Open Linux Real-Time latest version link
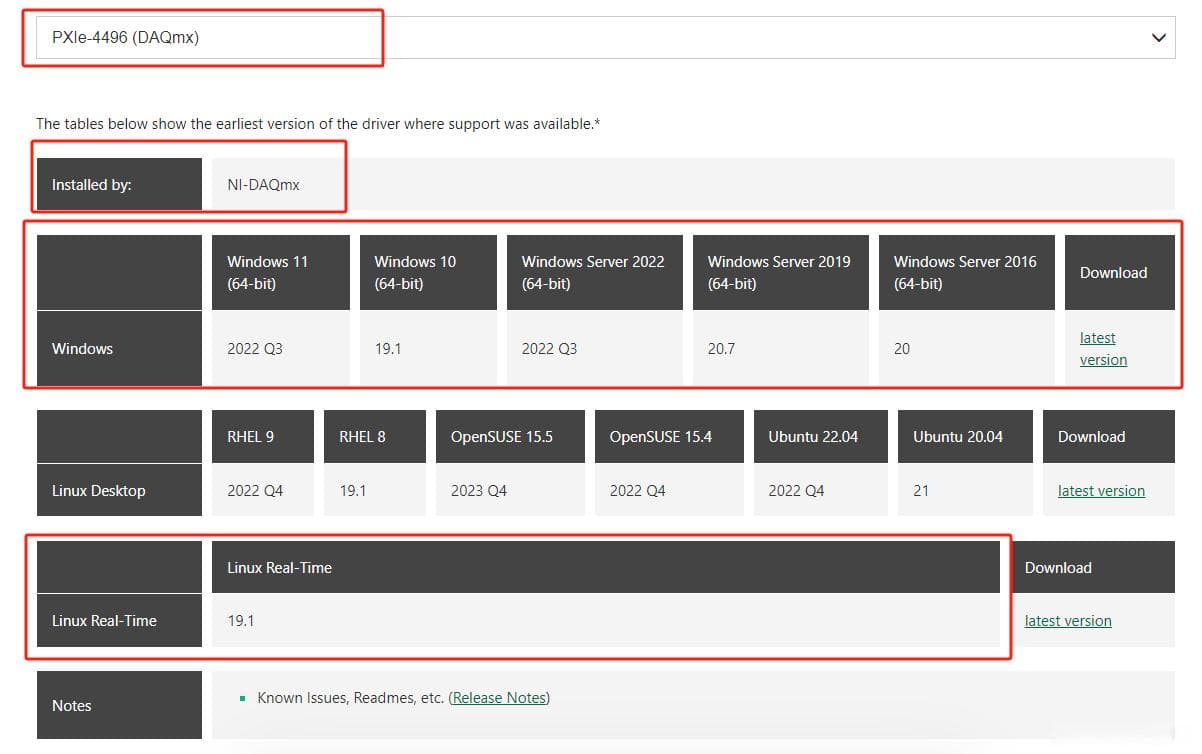The height and width of the screenshot is (754, 1202). coord(1068,621)
